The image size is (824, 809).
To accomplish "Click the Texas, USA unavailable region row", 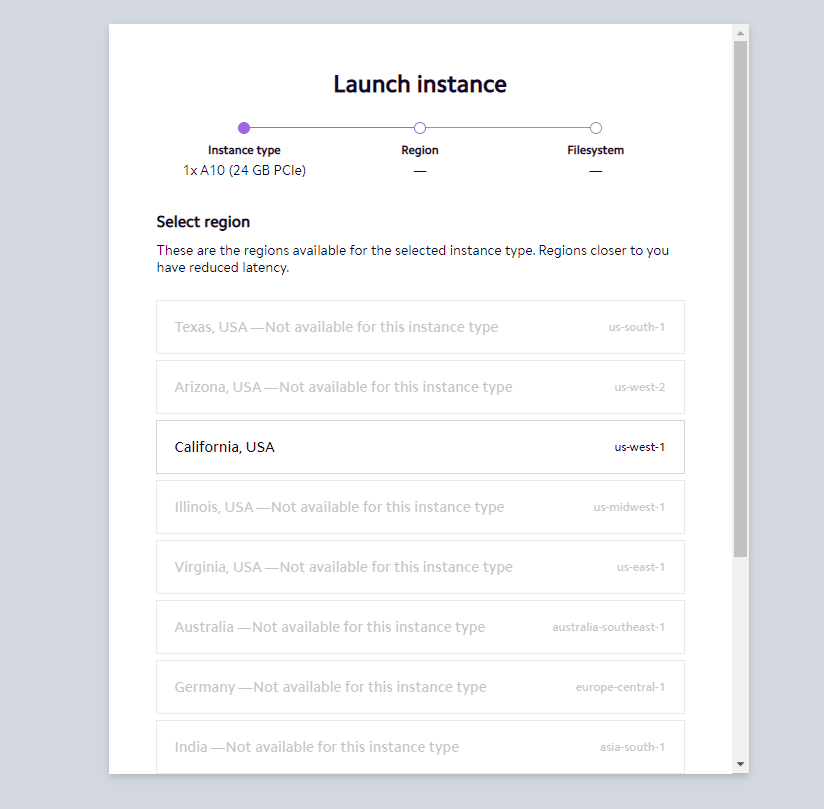I will point(420,327).
